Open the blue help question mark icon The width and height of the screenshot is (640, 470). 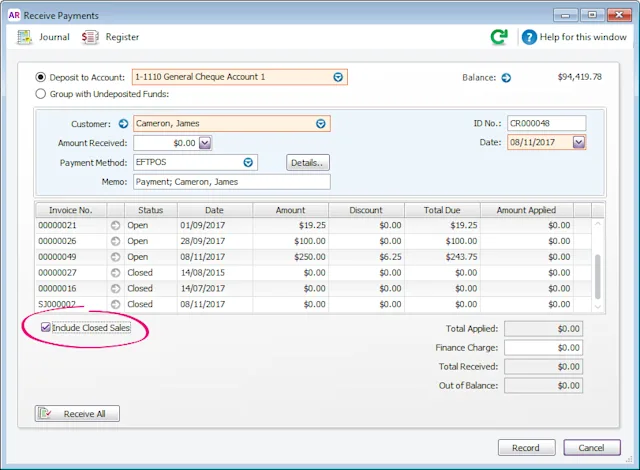[529, 37]
